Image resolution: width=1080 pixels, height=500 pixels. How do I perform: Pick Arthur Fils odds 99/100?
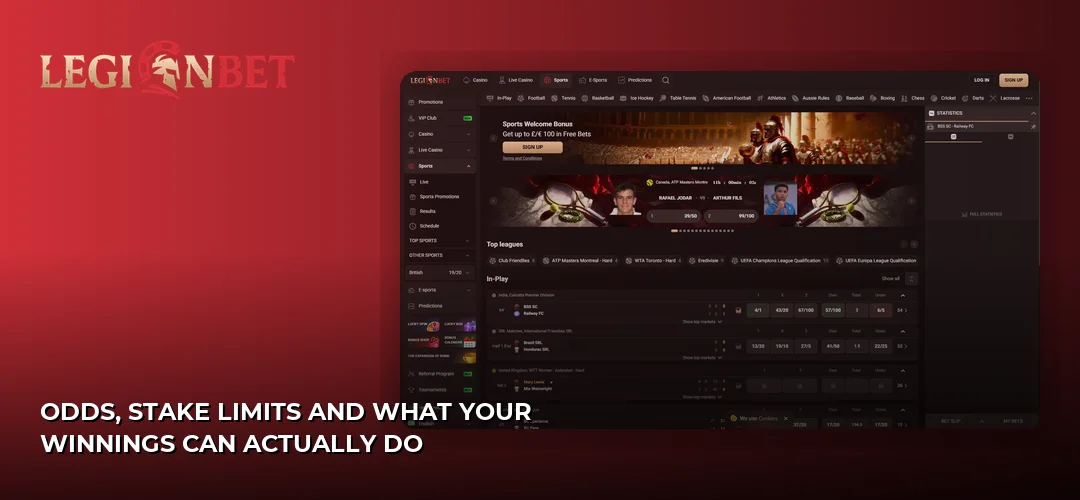point(731,216)
